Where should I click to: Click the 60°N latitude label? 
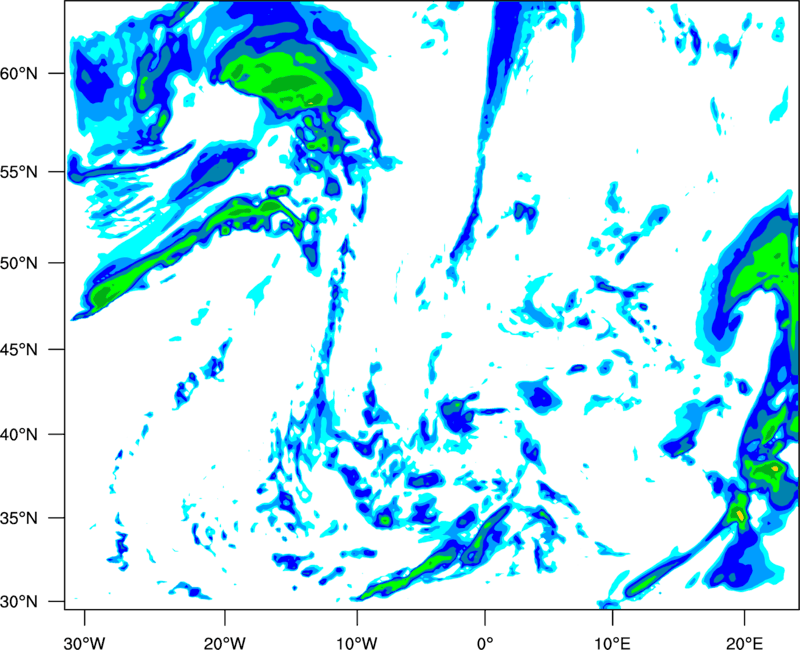pyautogui.click(x=19, y=73)
